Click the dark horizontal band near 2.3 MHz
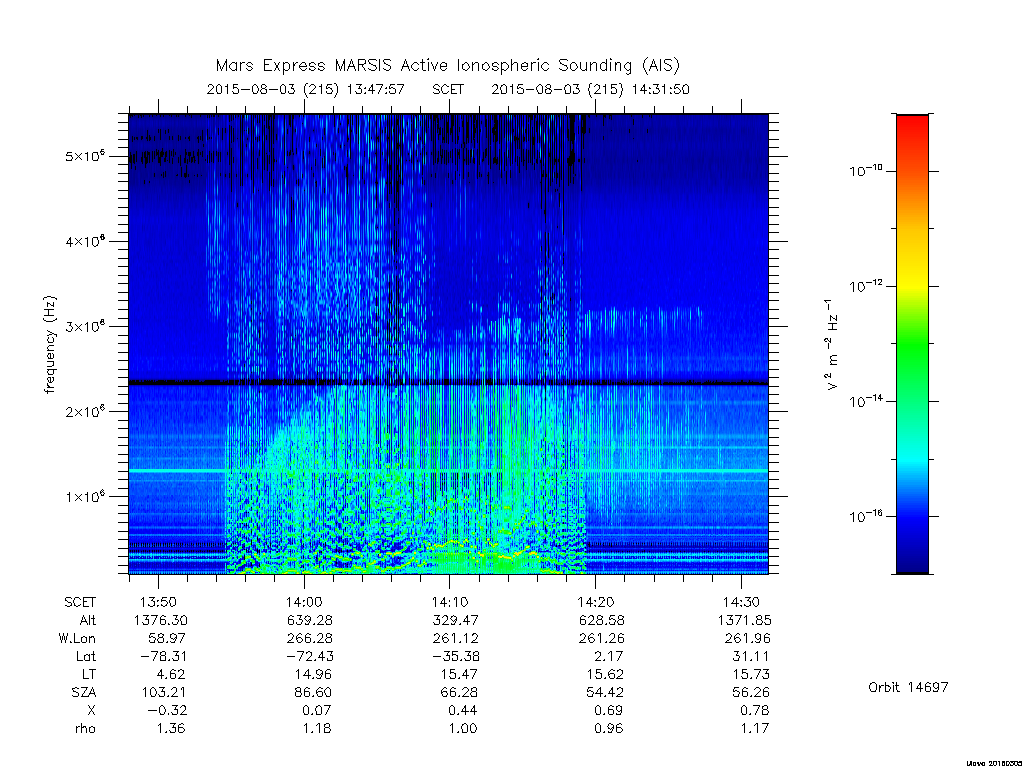1024x768 pixels. point(448,382)
